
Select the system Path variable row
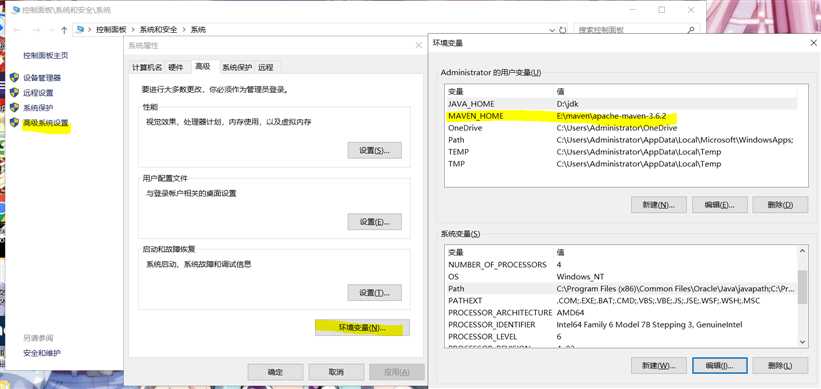(x=621, y=288)
